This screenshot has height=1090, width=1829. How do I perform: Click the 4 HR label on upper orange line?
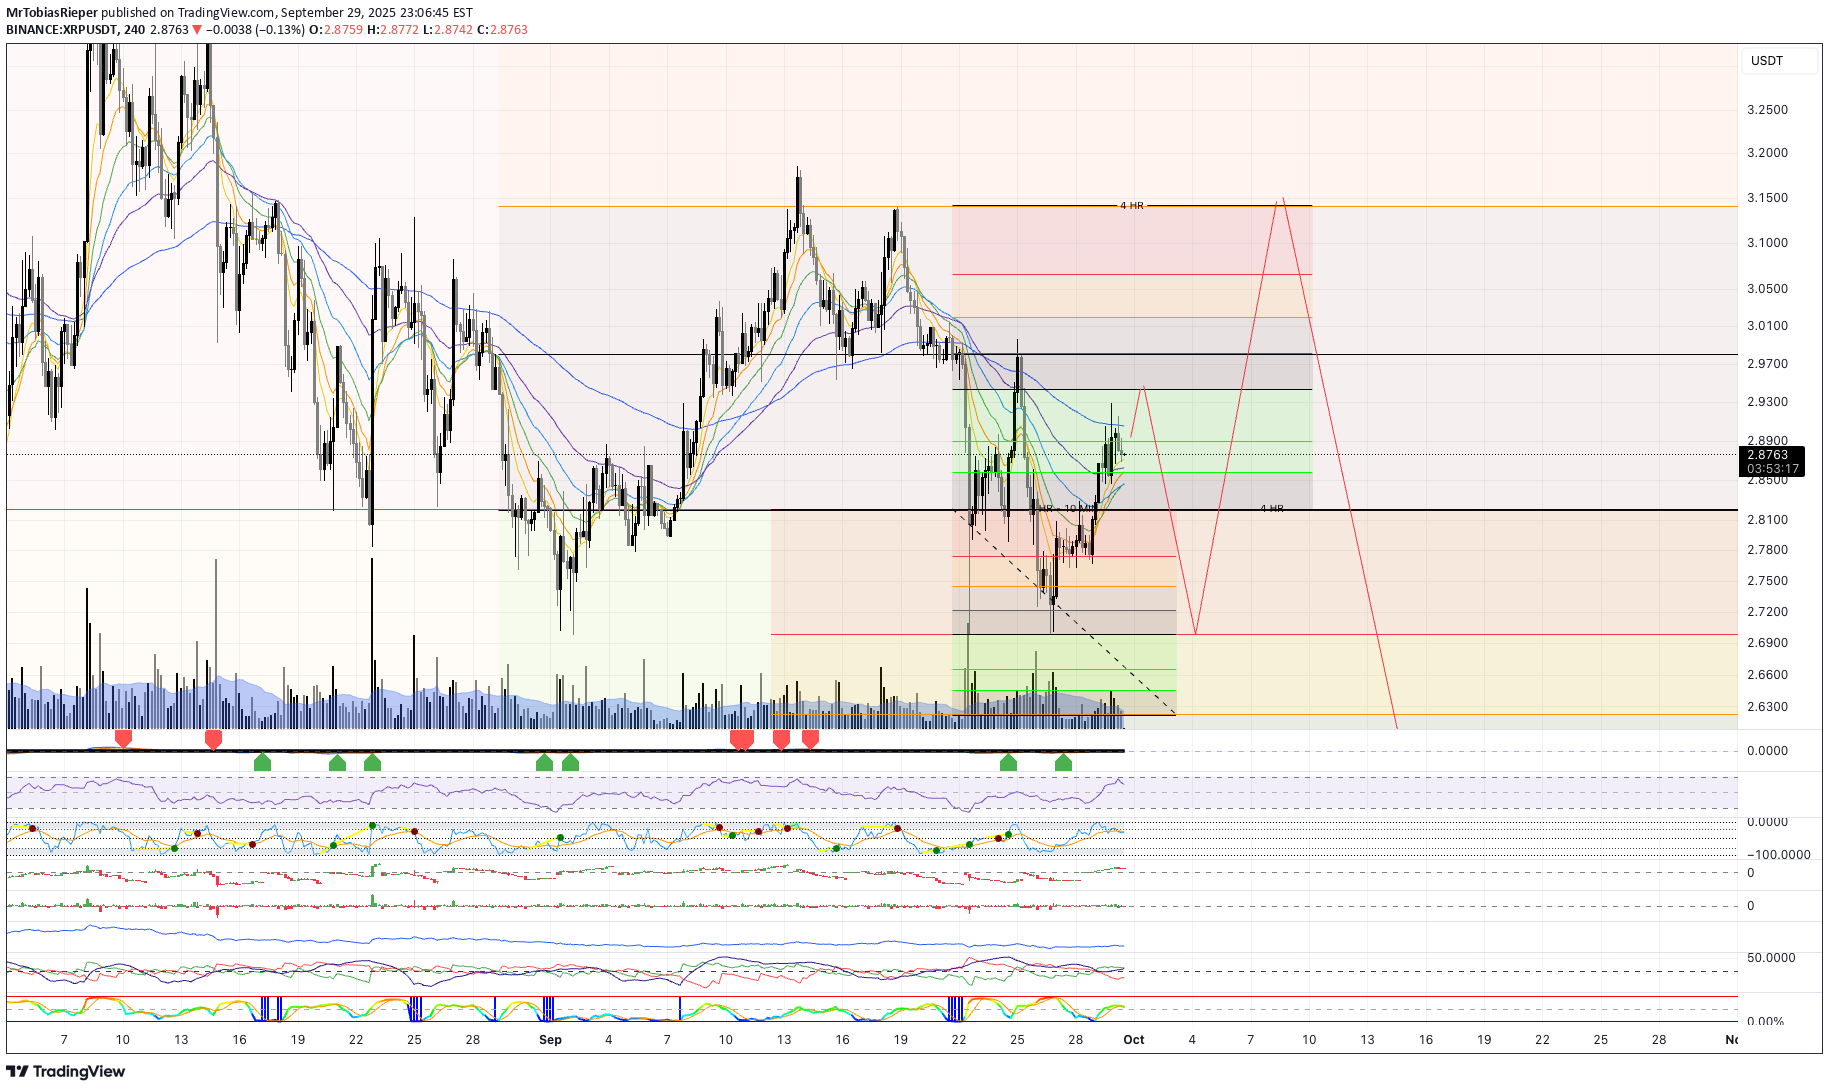(1132, 206)
